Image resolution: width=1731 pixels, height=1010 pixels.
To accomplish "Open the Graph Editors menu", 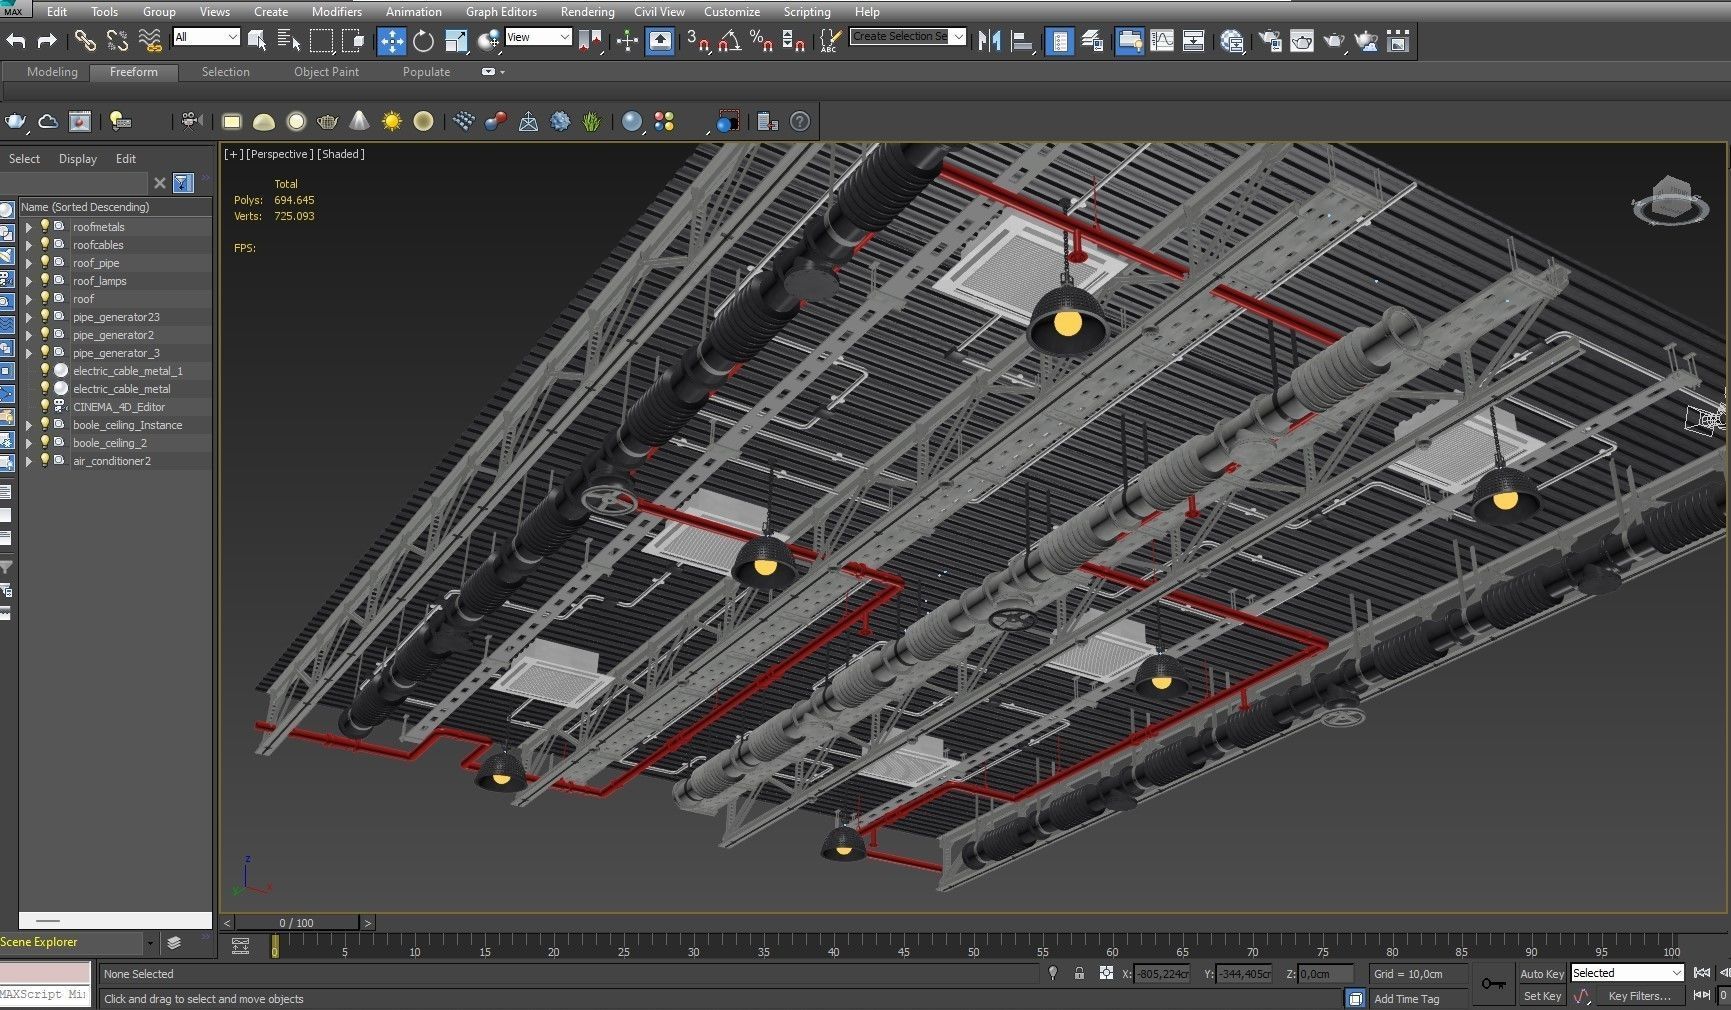I will pyautogui.click(x=501, y=12).
